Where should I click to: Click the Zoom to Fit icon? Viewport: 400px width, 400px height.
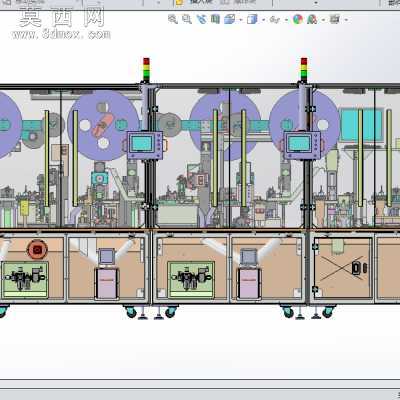tap(173, 19)
